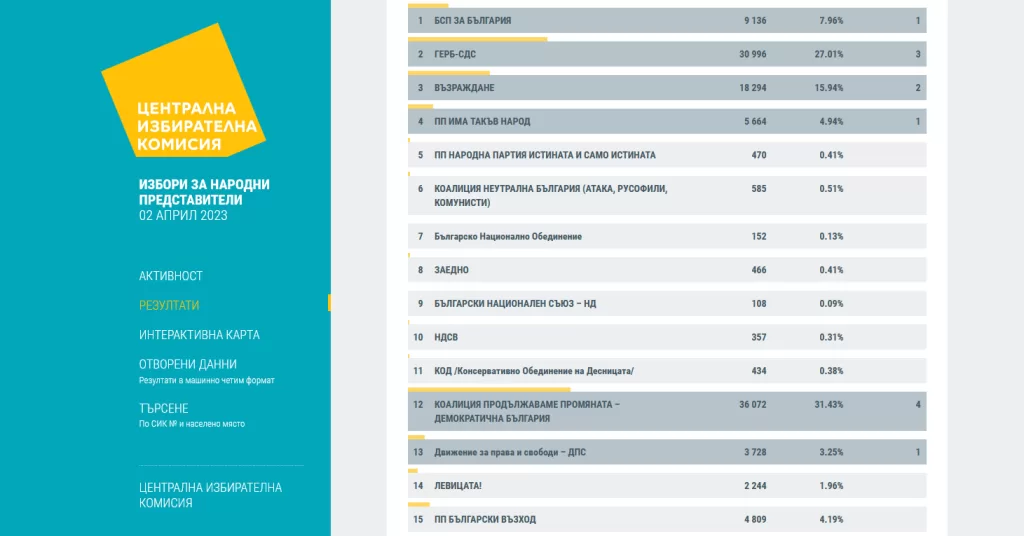
Task: Select the НДСВ party name
Action: [x=445, y=337]
